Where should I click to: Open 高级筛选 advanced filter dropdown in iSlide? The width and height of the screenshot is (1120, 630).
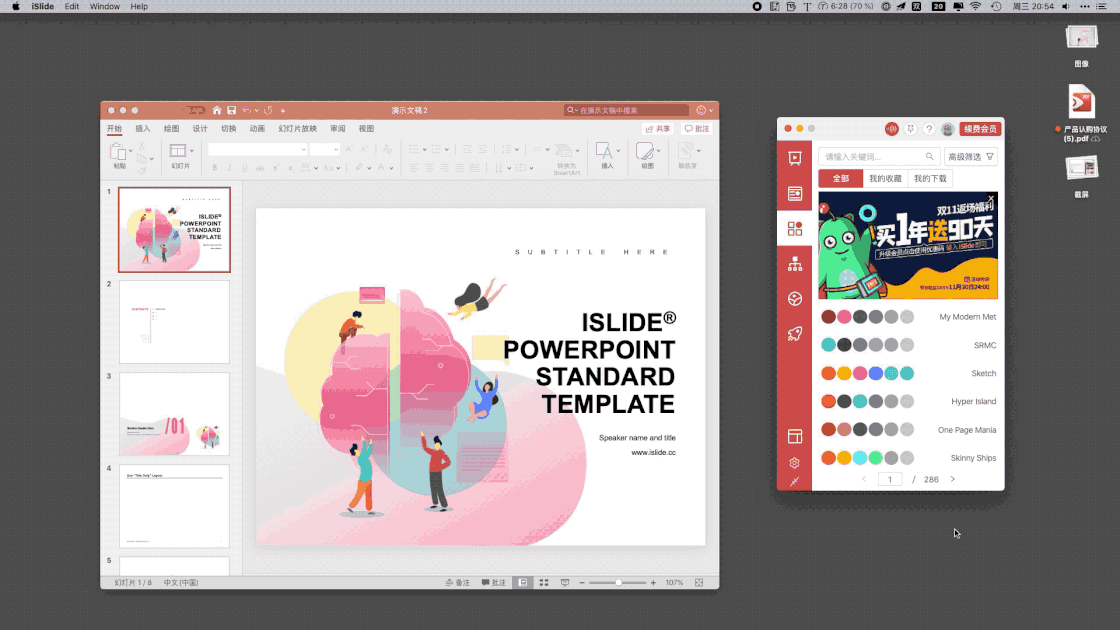tap(971, 156)
